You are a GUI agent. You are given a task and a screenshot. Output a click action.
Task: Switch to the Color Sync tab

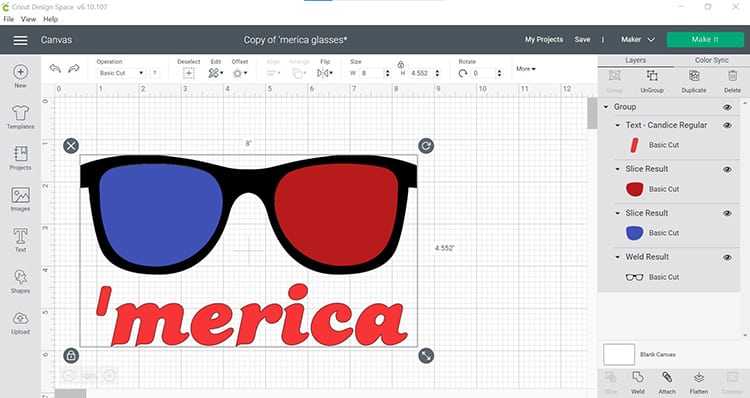(711, 60)
